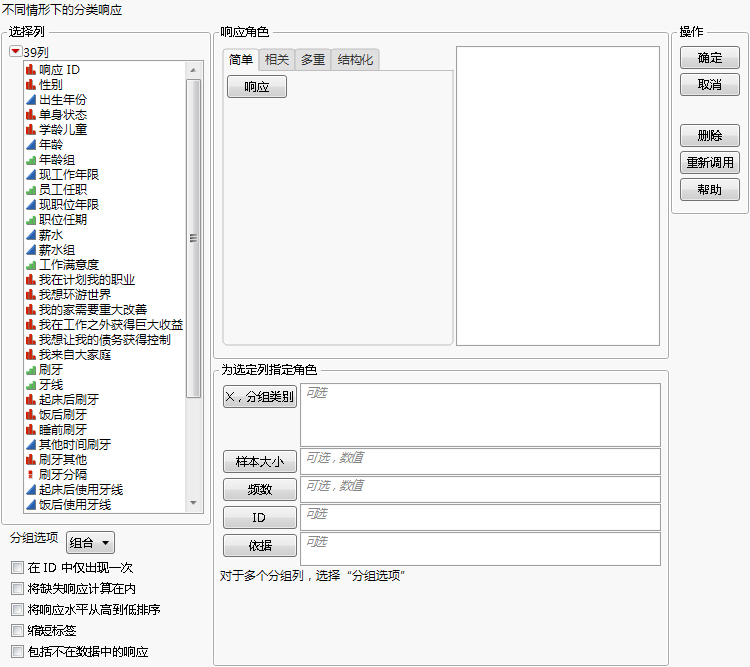Click the ordinal icon beside 年龄组
Screen dimensions: 750x667
point(31,160)
